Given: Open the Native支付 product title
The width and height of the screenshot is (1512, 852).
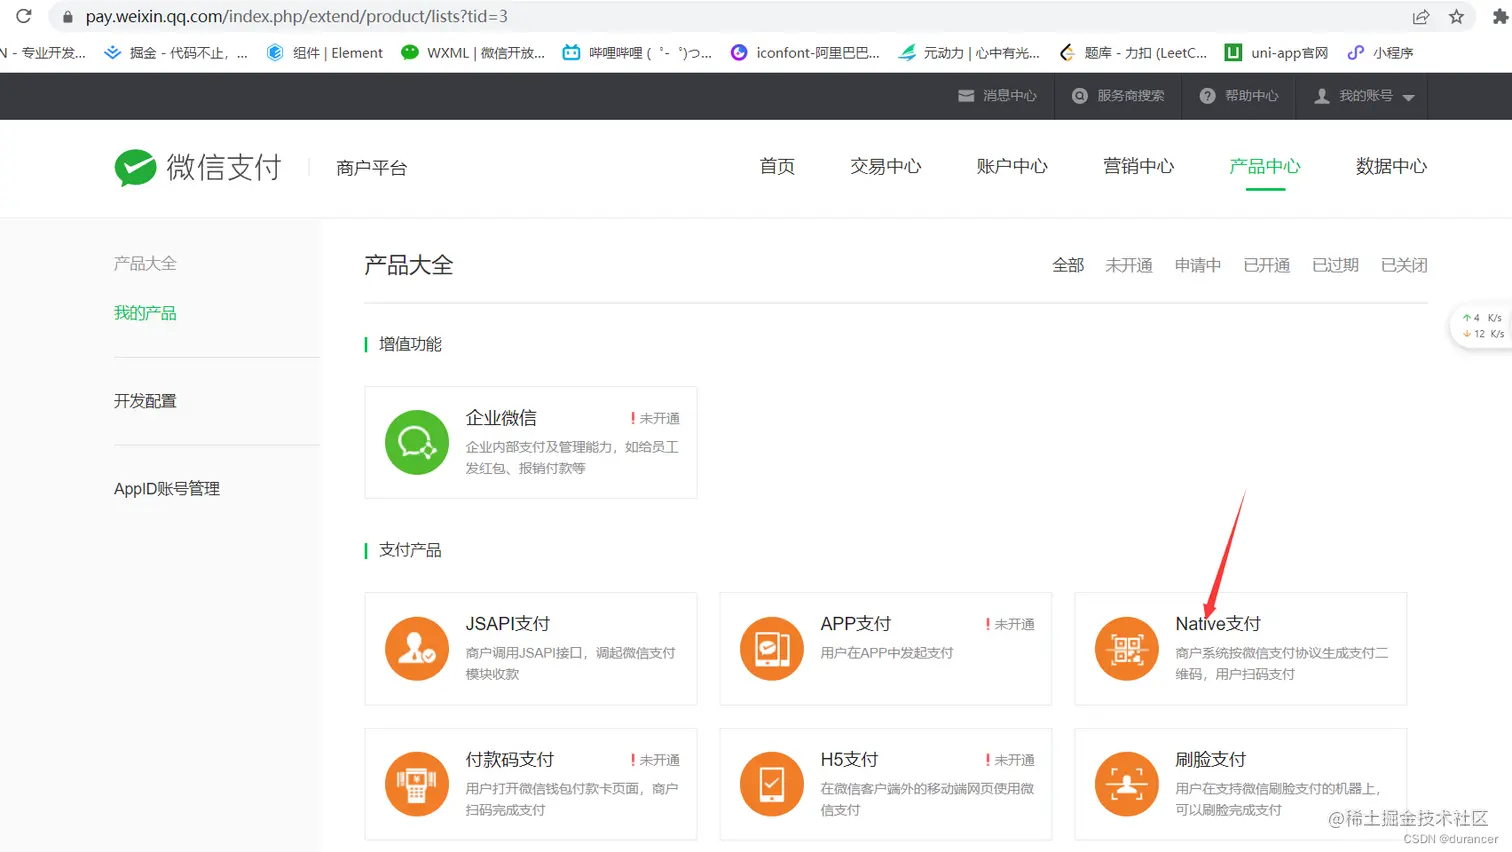Looking at the screenshot, I should (x=1218, y=624).
